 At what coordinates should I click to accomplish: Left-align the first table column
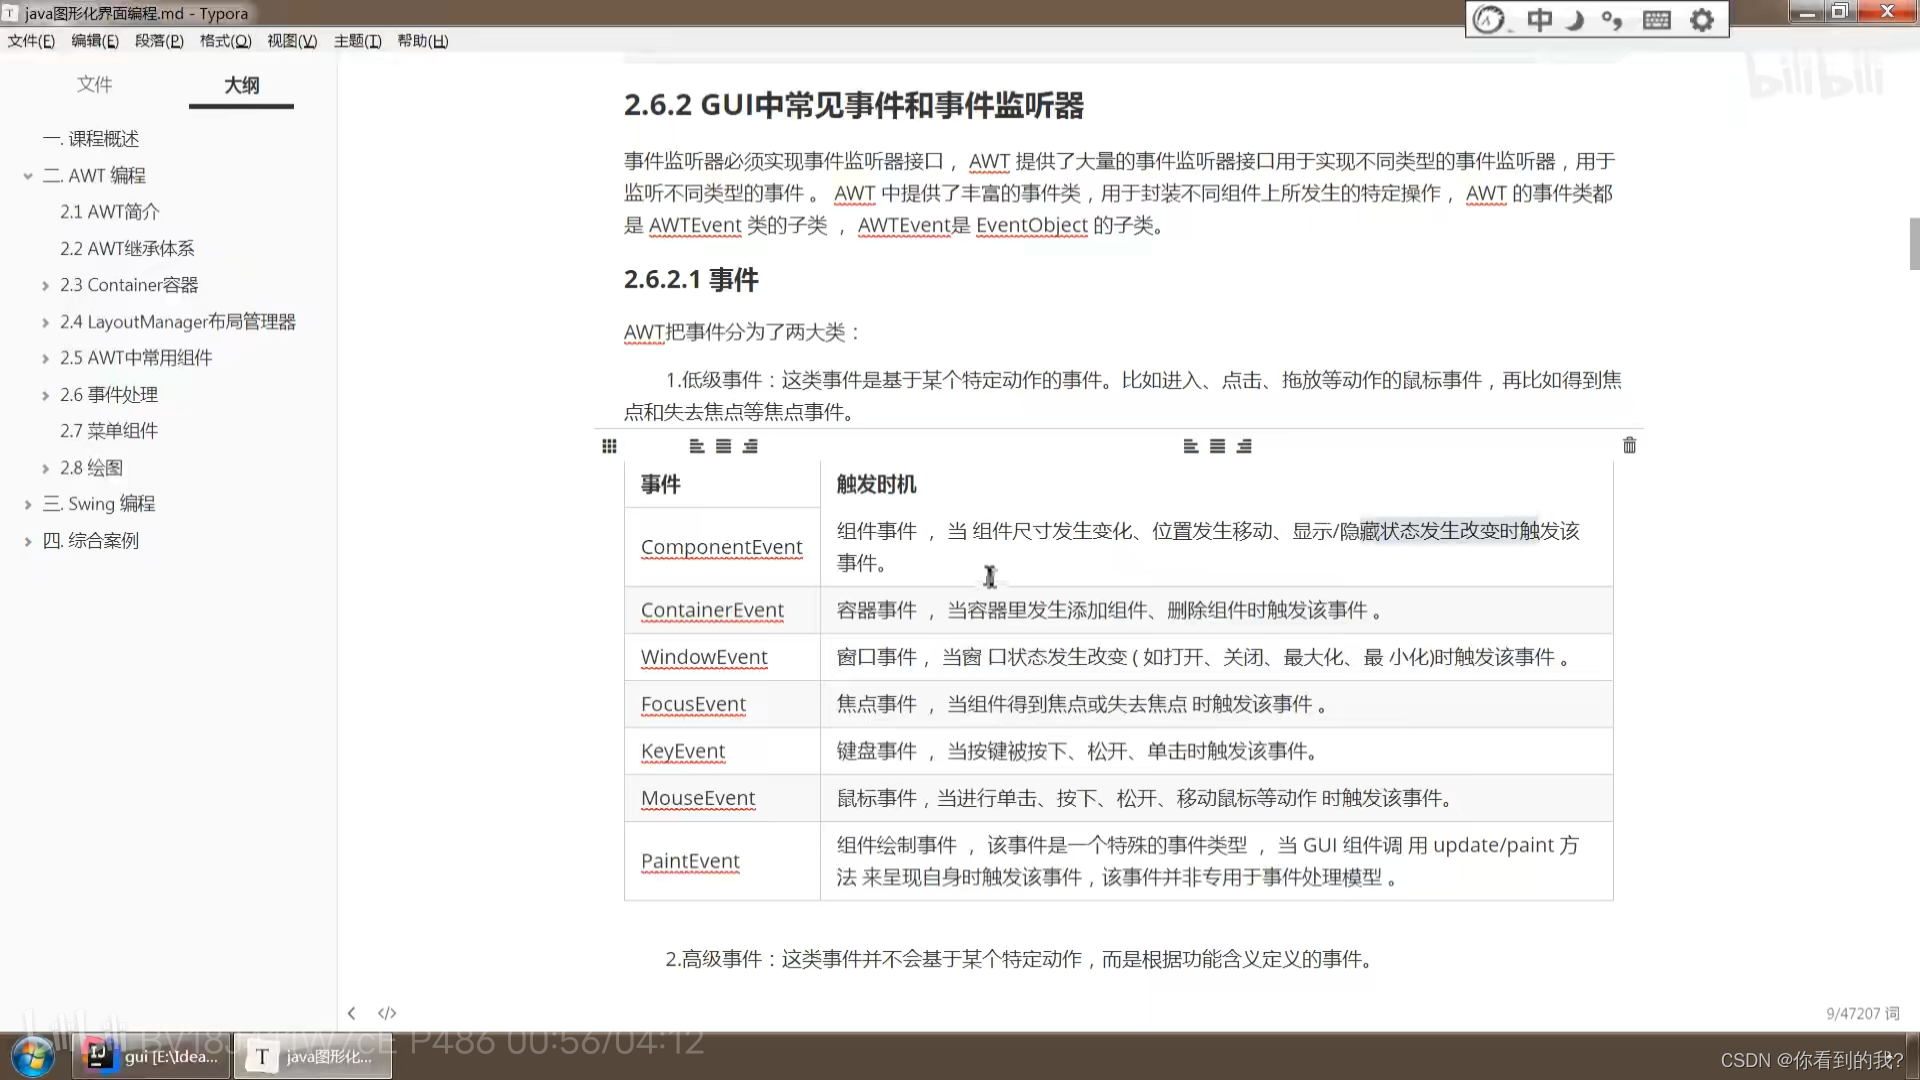pyautogui.click(x=697, y=446)
